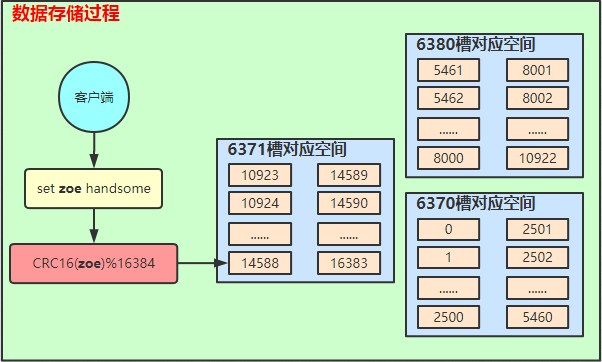Click slot box 2500
This screenshot has height=362, width=602.
tap(448, 317)
